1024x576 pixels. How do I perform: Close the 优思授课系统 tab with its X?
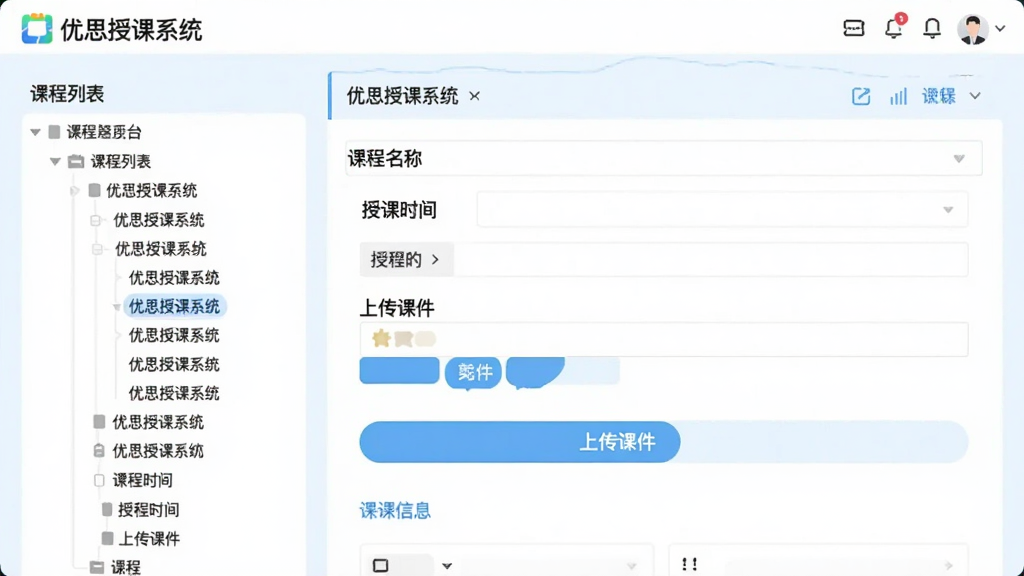click(x=475, y=97)
